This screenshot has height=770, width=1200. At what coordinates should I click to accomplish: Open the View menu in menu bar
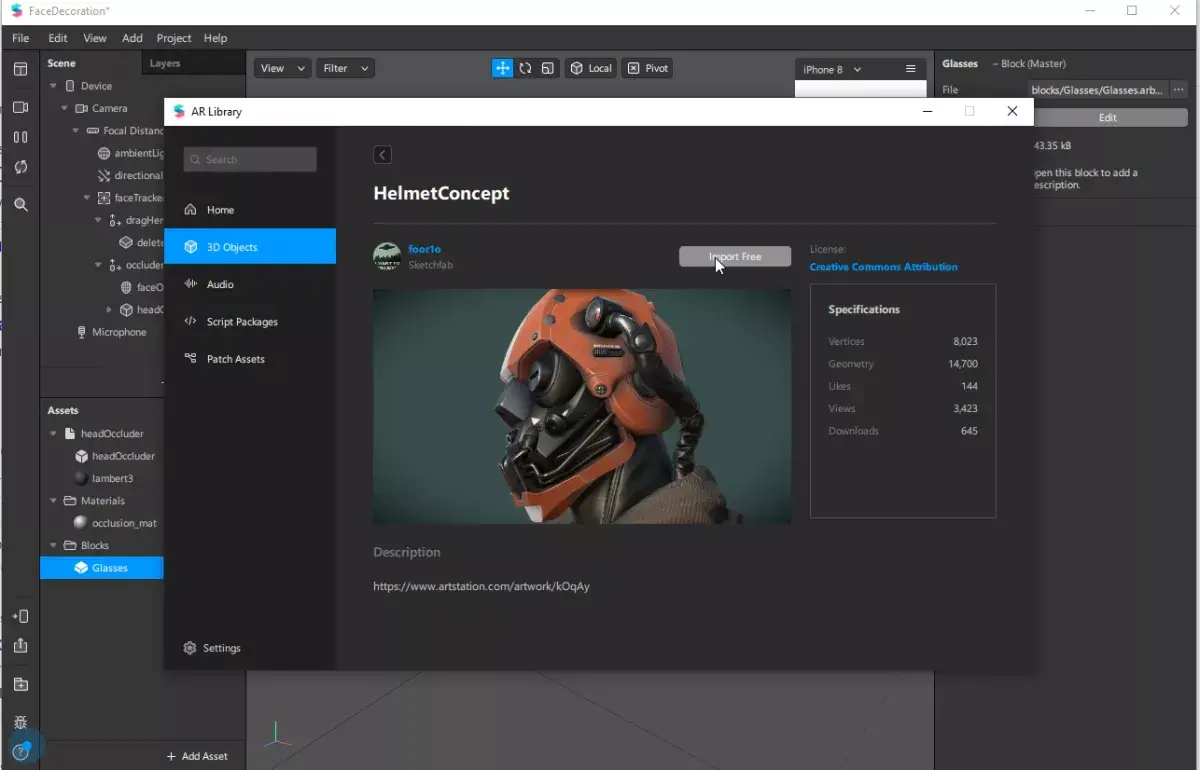[x=95, y=38]
